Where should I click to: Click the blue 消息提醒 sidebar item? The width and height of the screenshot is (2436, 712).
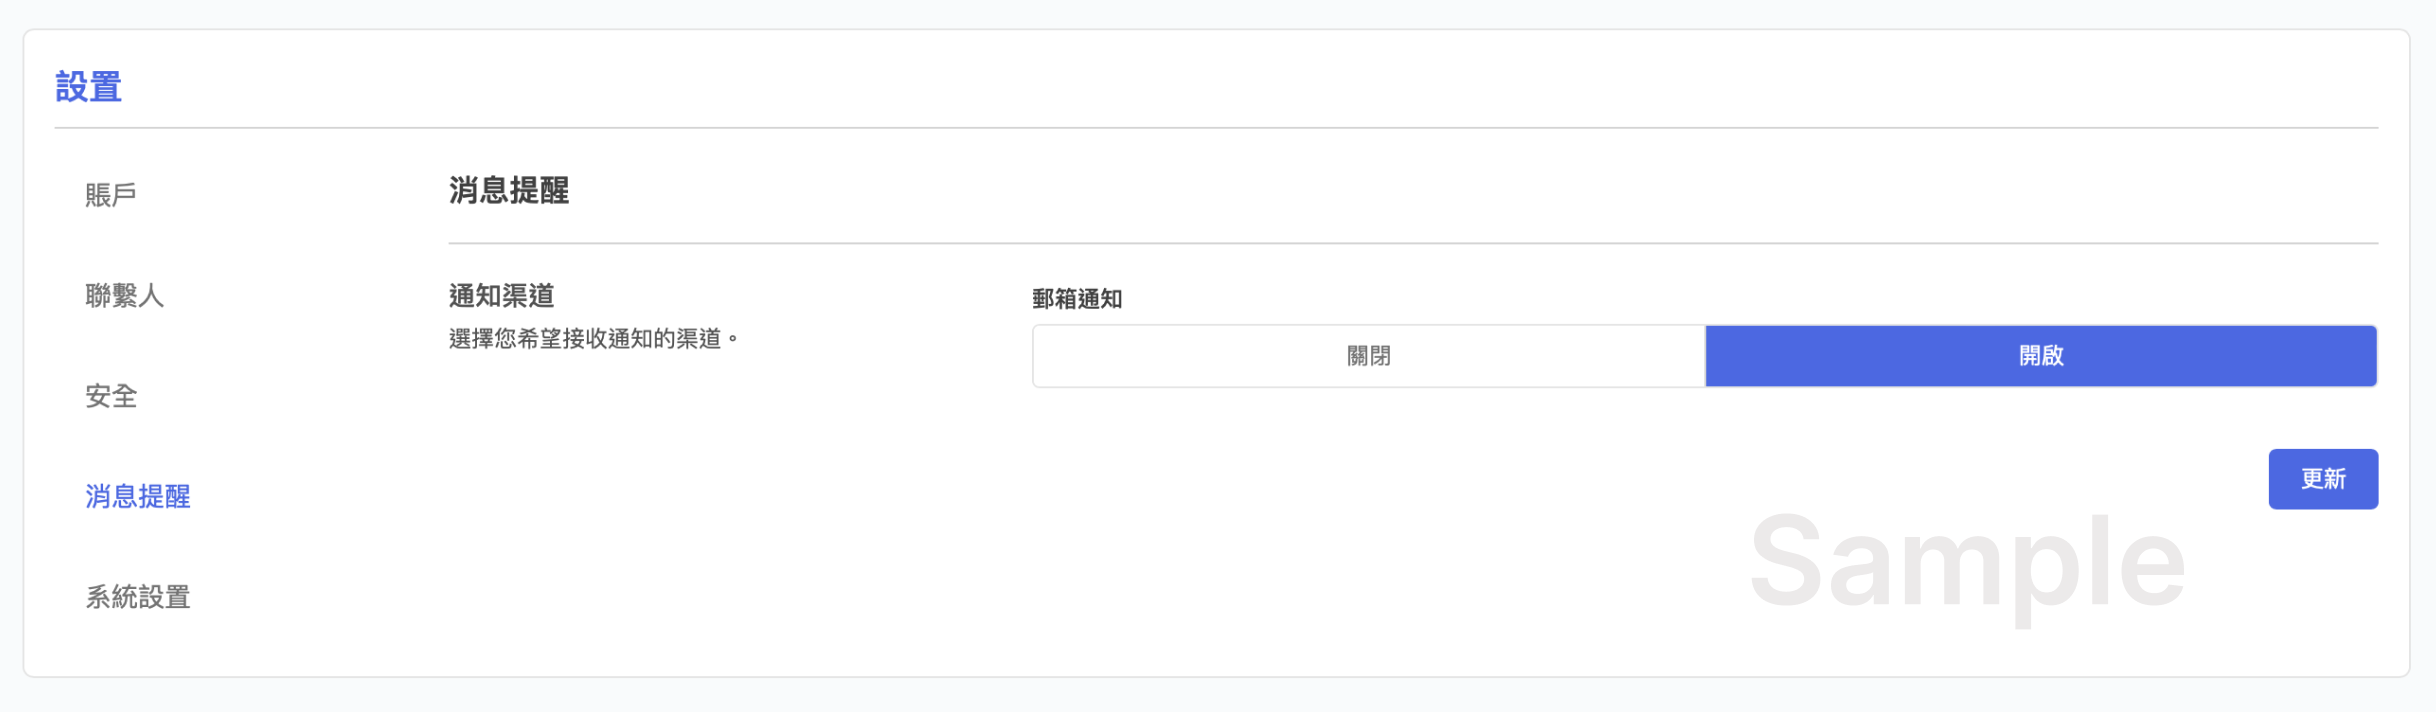pos(138,497)
